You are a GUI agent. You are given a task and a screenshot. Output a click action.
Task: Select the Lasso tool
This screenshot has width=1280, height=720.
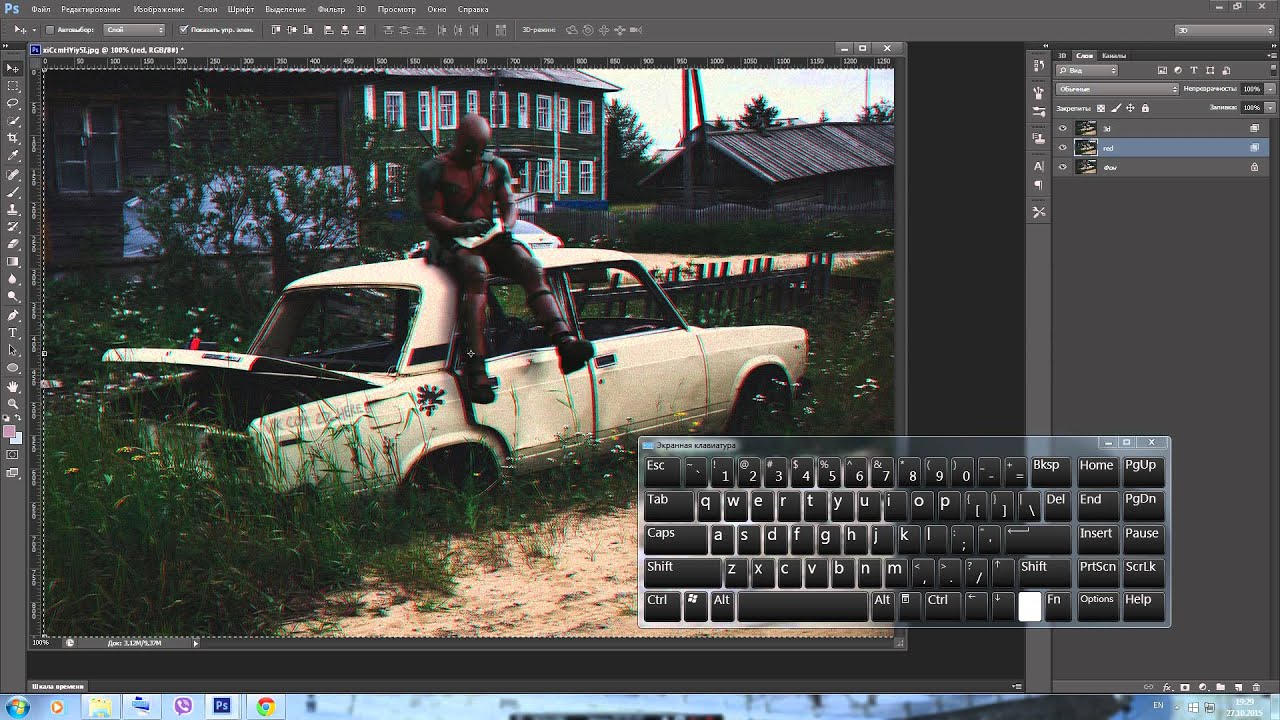pos(13,103)
